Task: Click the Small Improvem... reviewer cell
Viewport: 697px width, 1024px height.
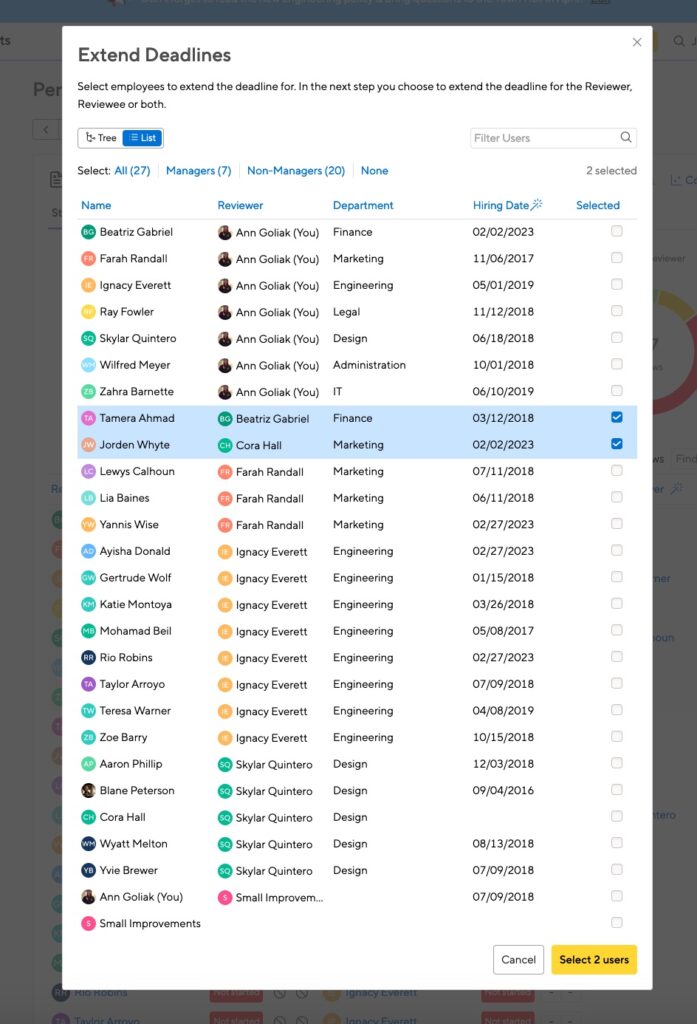Action: point(270,897)
